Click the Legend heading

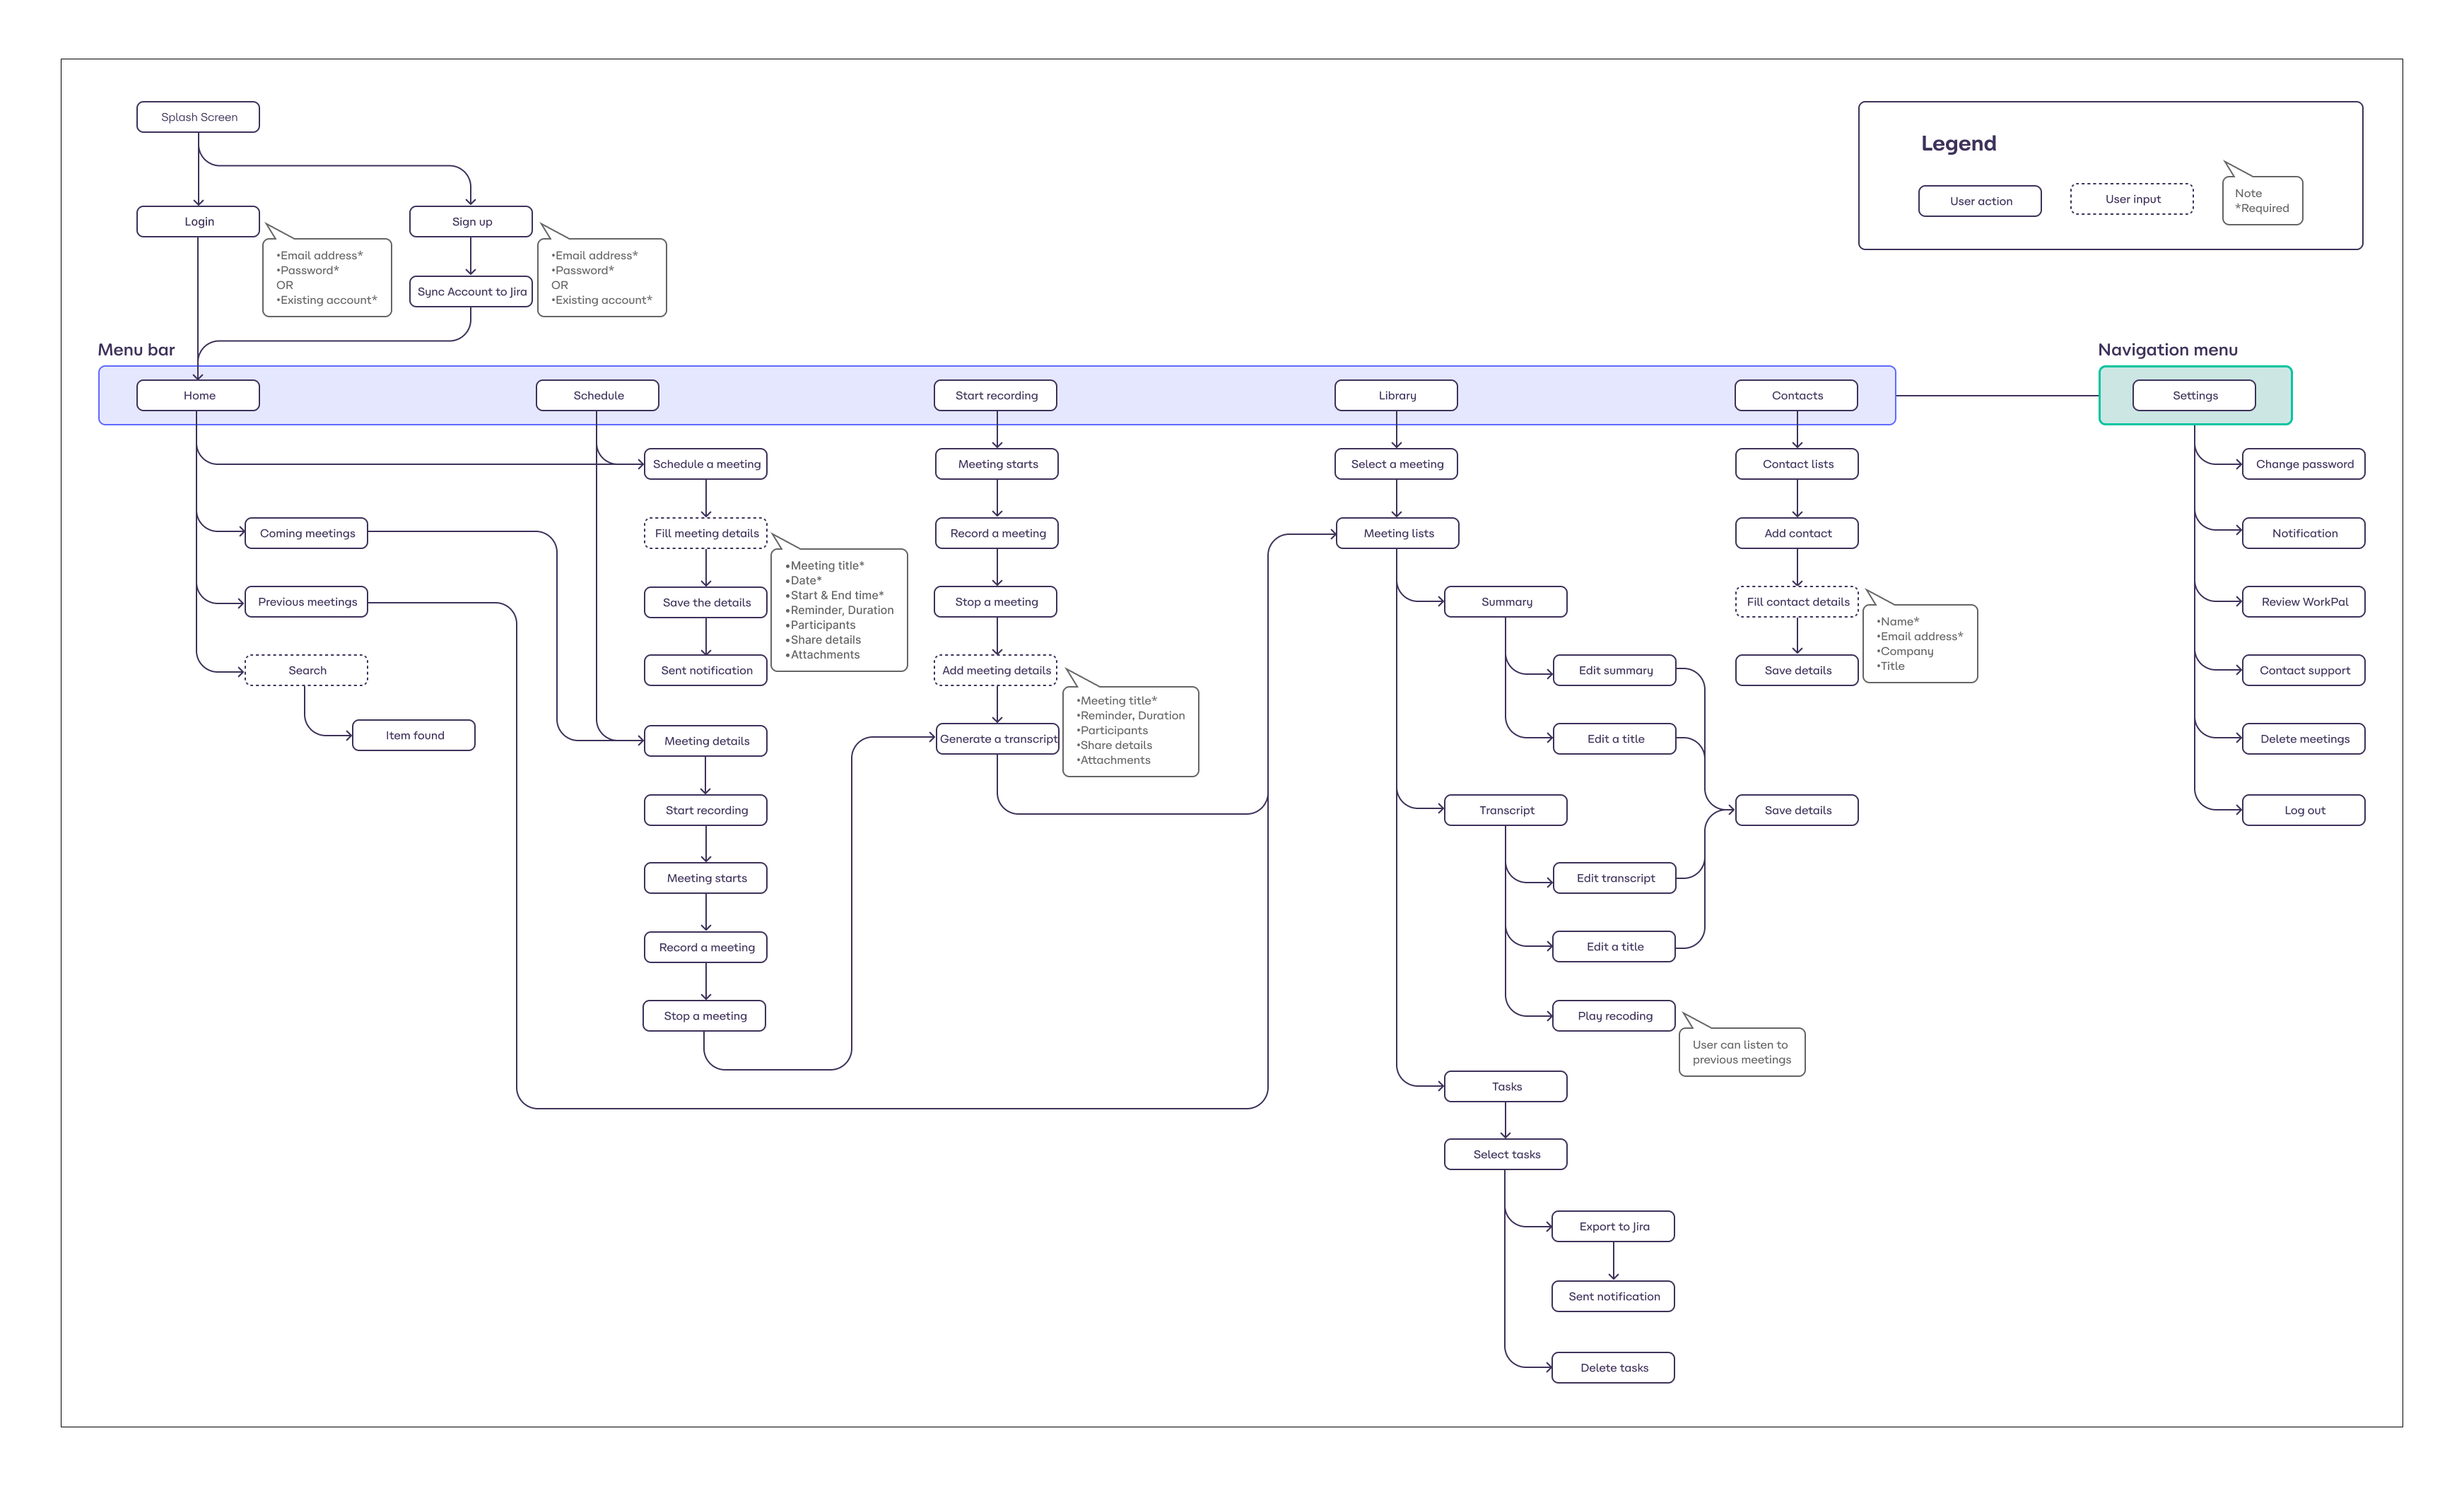1958,143
